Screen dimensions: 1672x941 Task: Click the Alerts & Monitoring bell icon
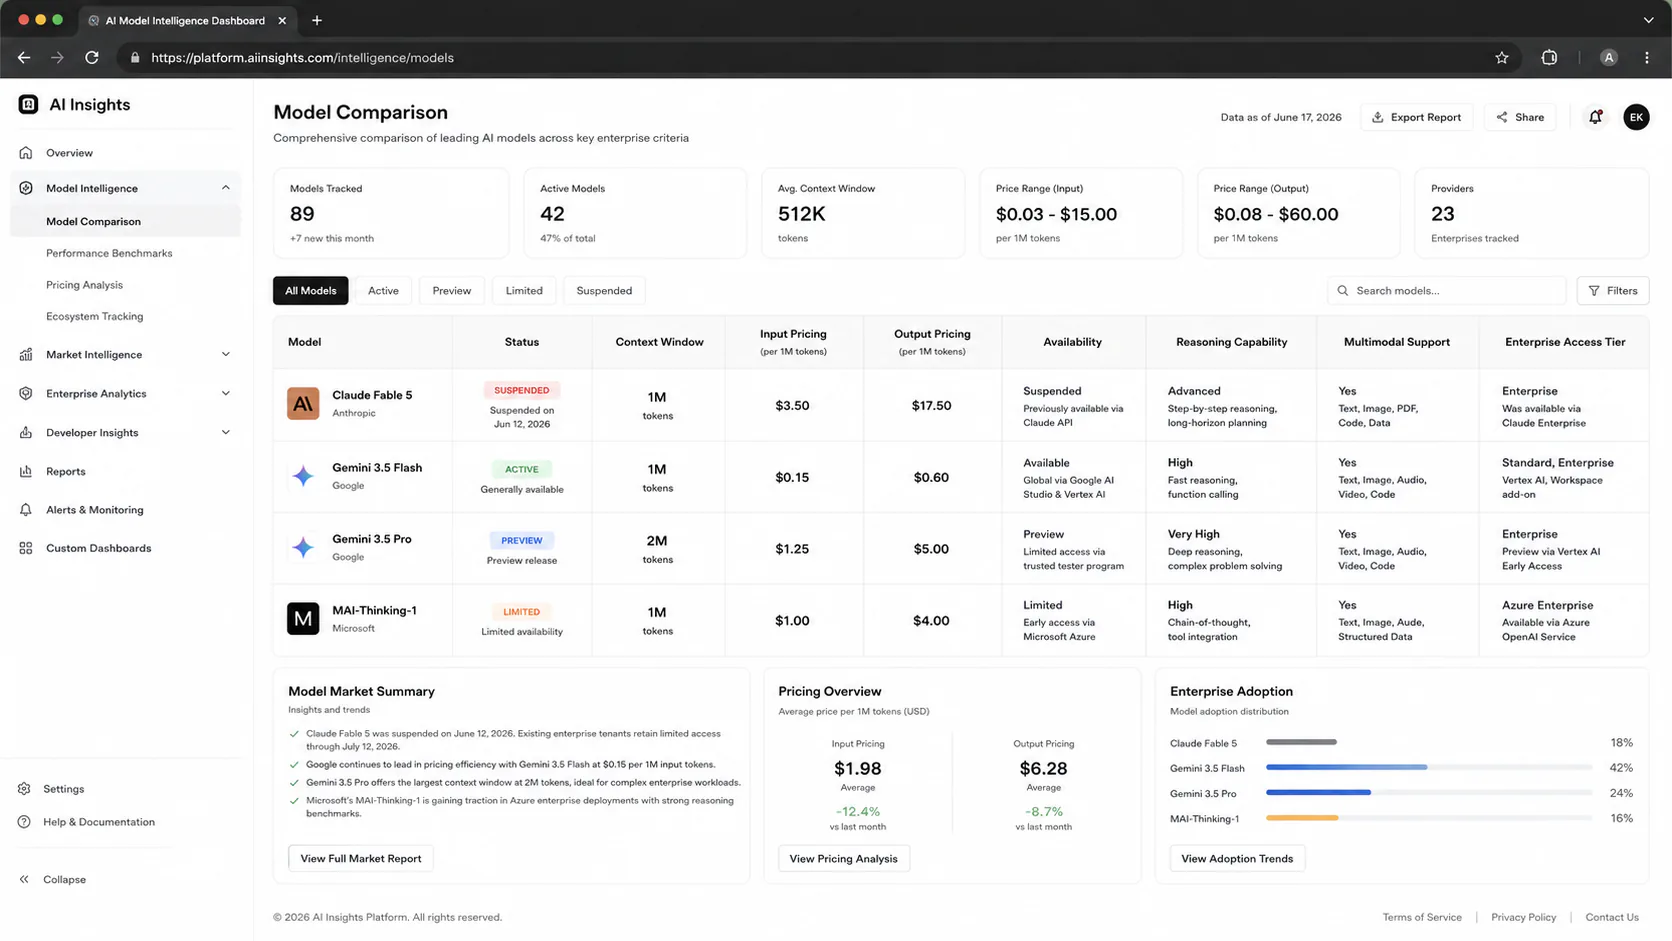pyautogui.click(x=26, y=510)
